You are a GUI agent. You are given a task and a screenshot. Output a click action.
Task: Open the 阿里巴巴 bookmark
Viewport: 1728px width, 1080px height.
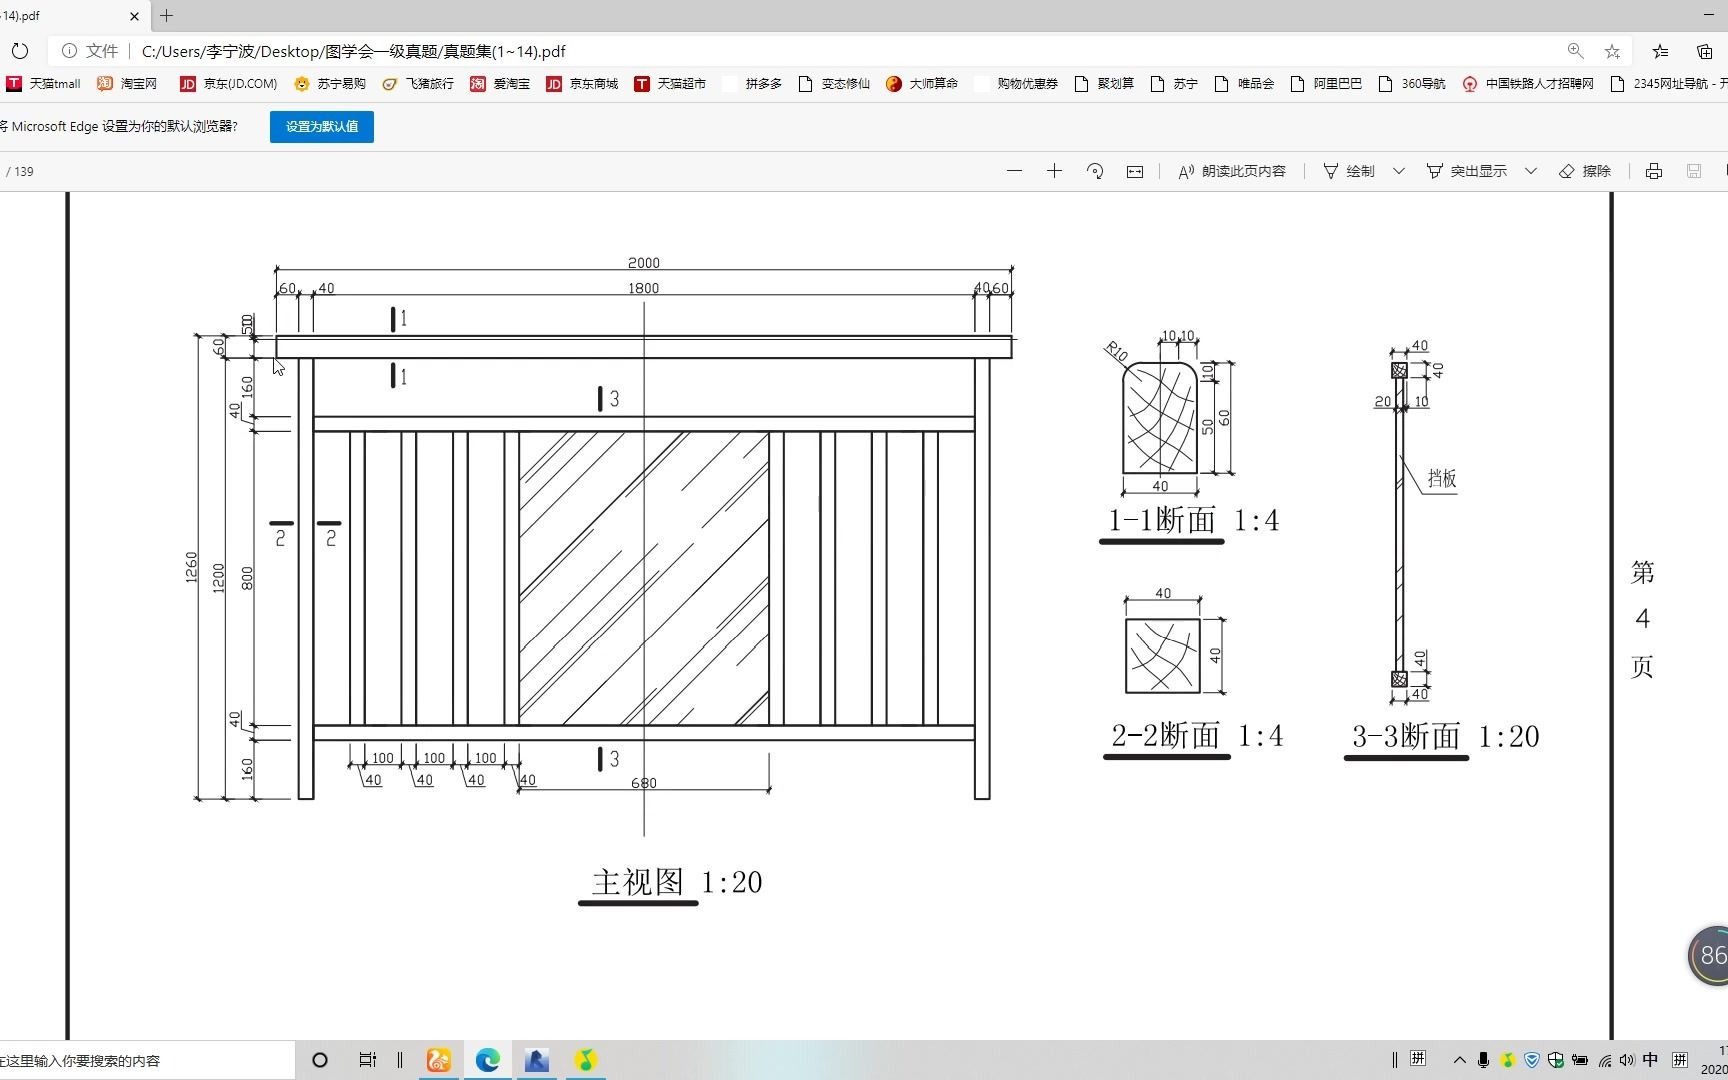(x=1326, y=84)
